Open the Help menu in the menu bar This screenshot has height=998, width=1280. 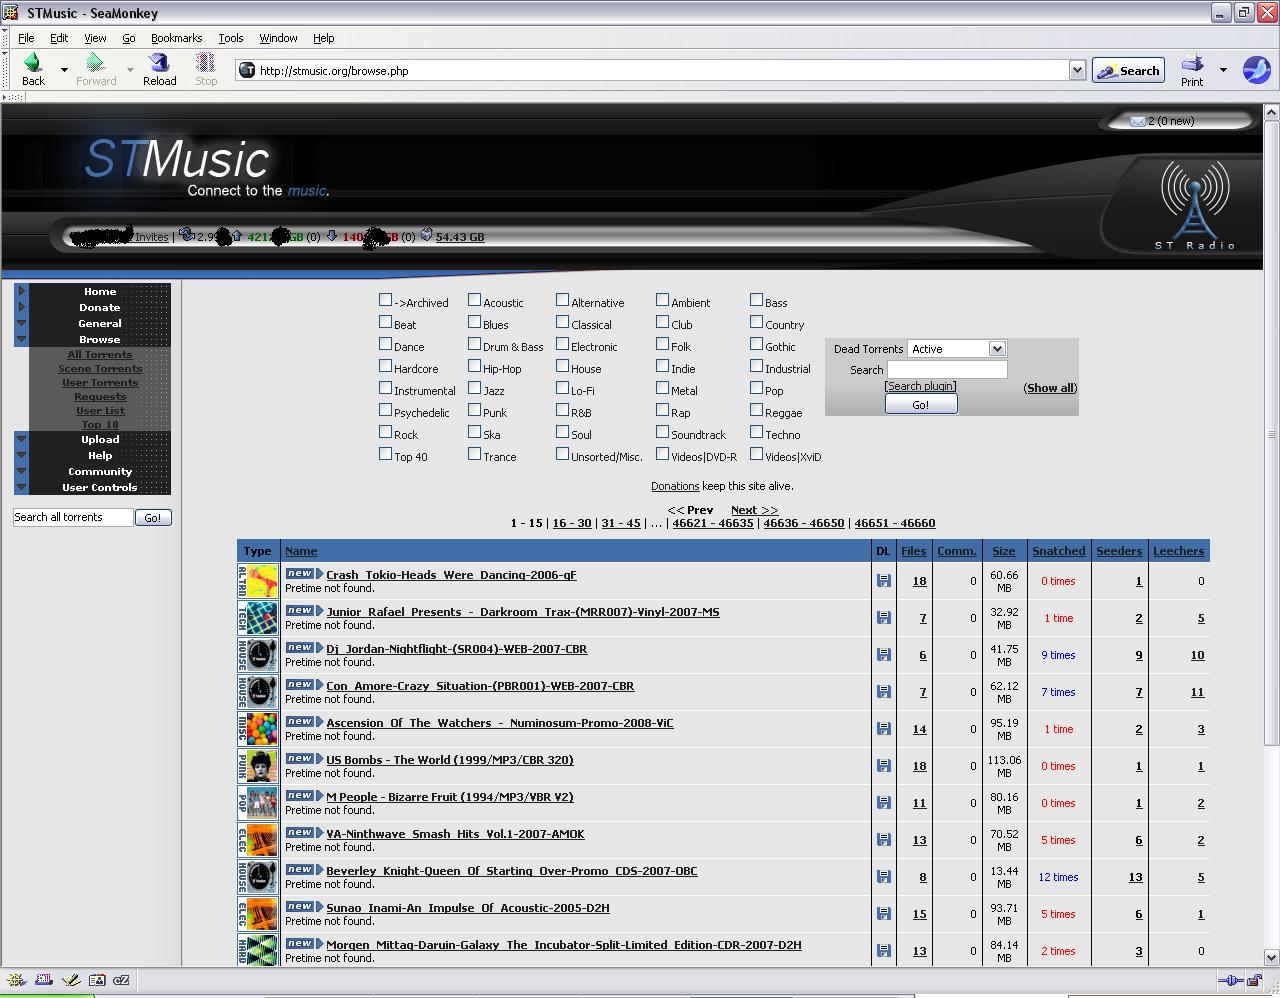pyautogui.click(x=323, y=38)
